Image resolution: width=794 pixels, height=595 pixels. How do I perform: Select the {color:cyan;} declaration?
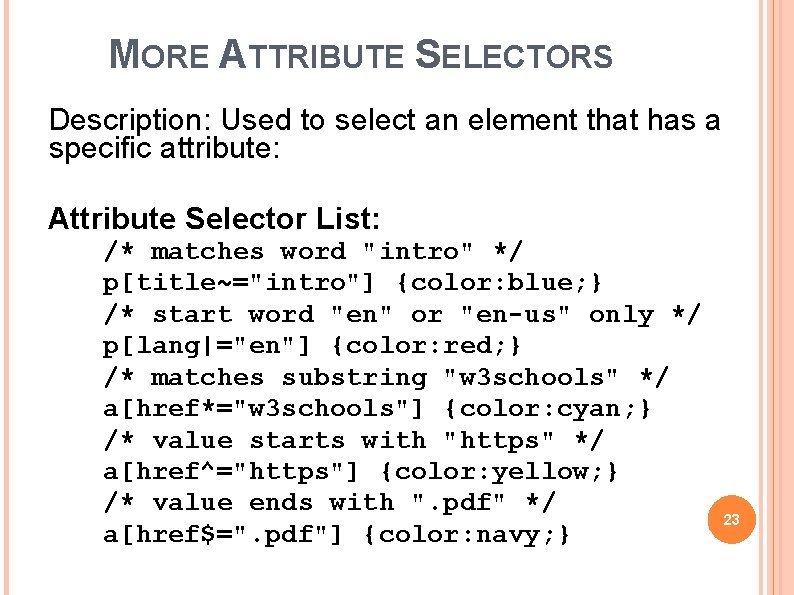(x=549, y=409)
